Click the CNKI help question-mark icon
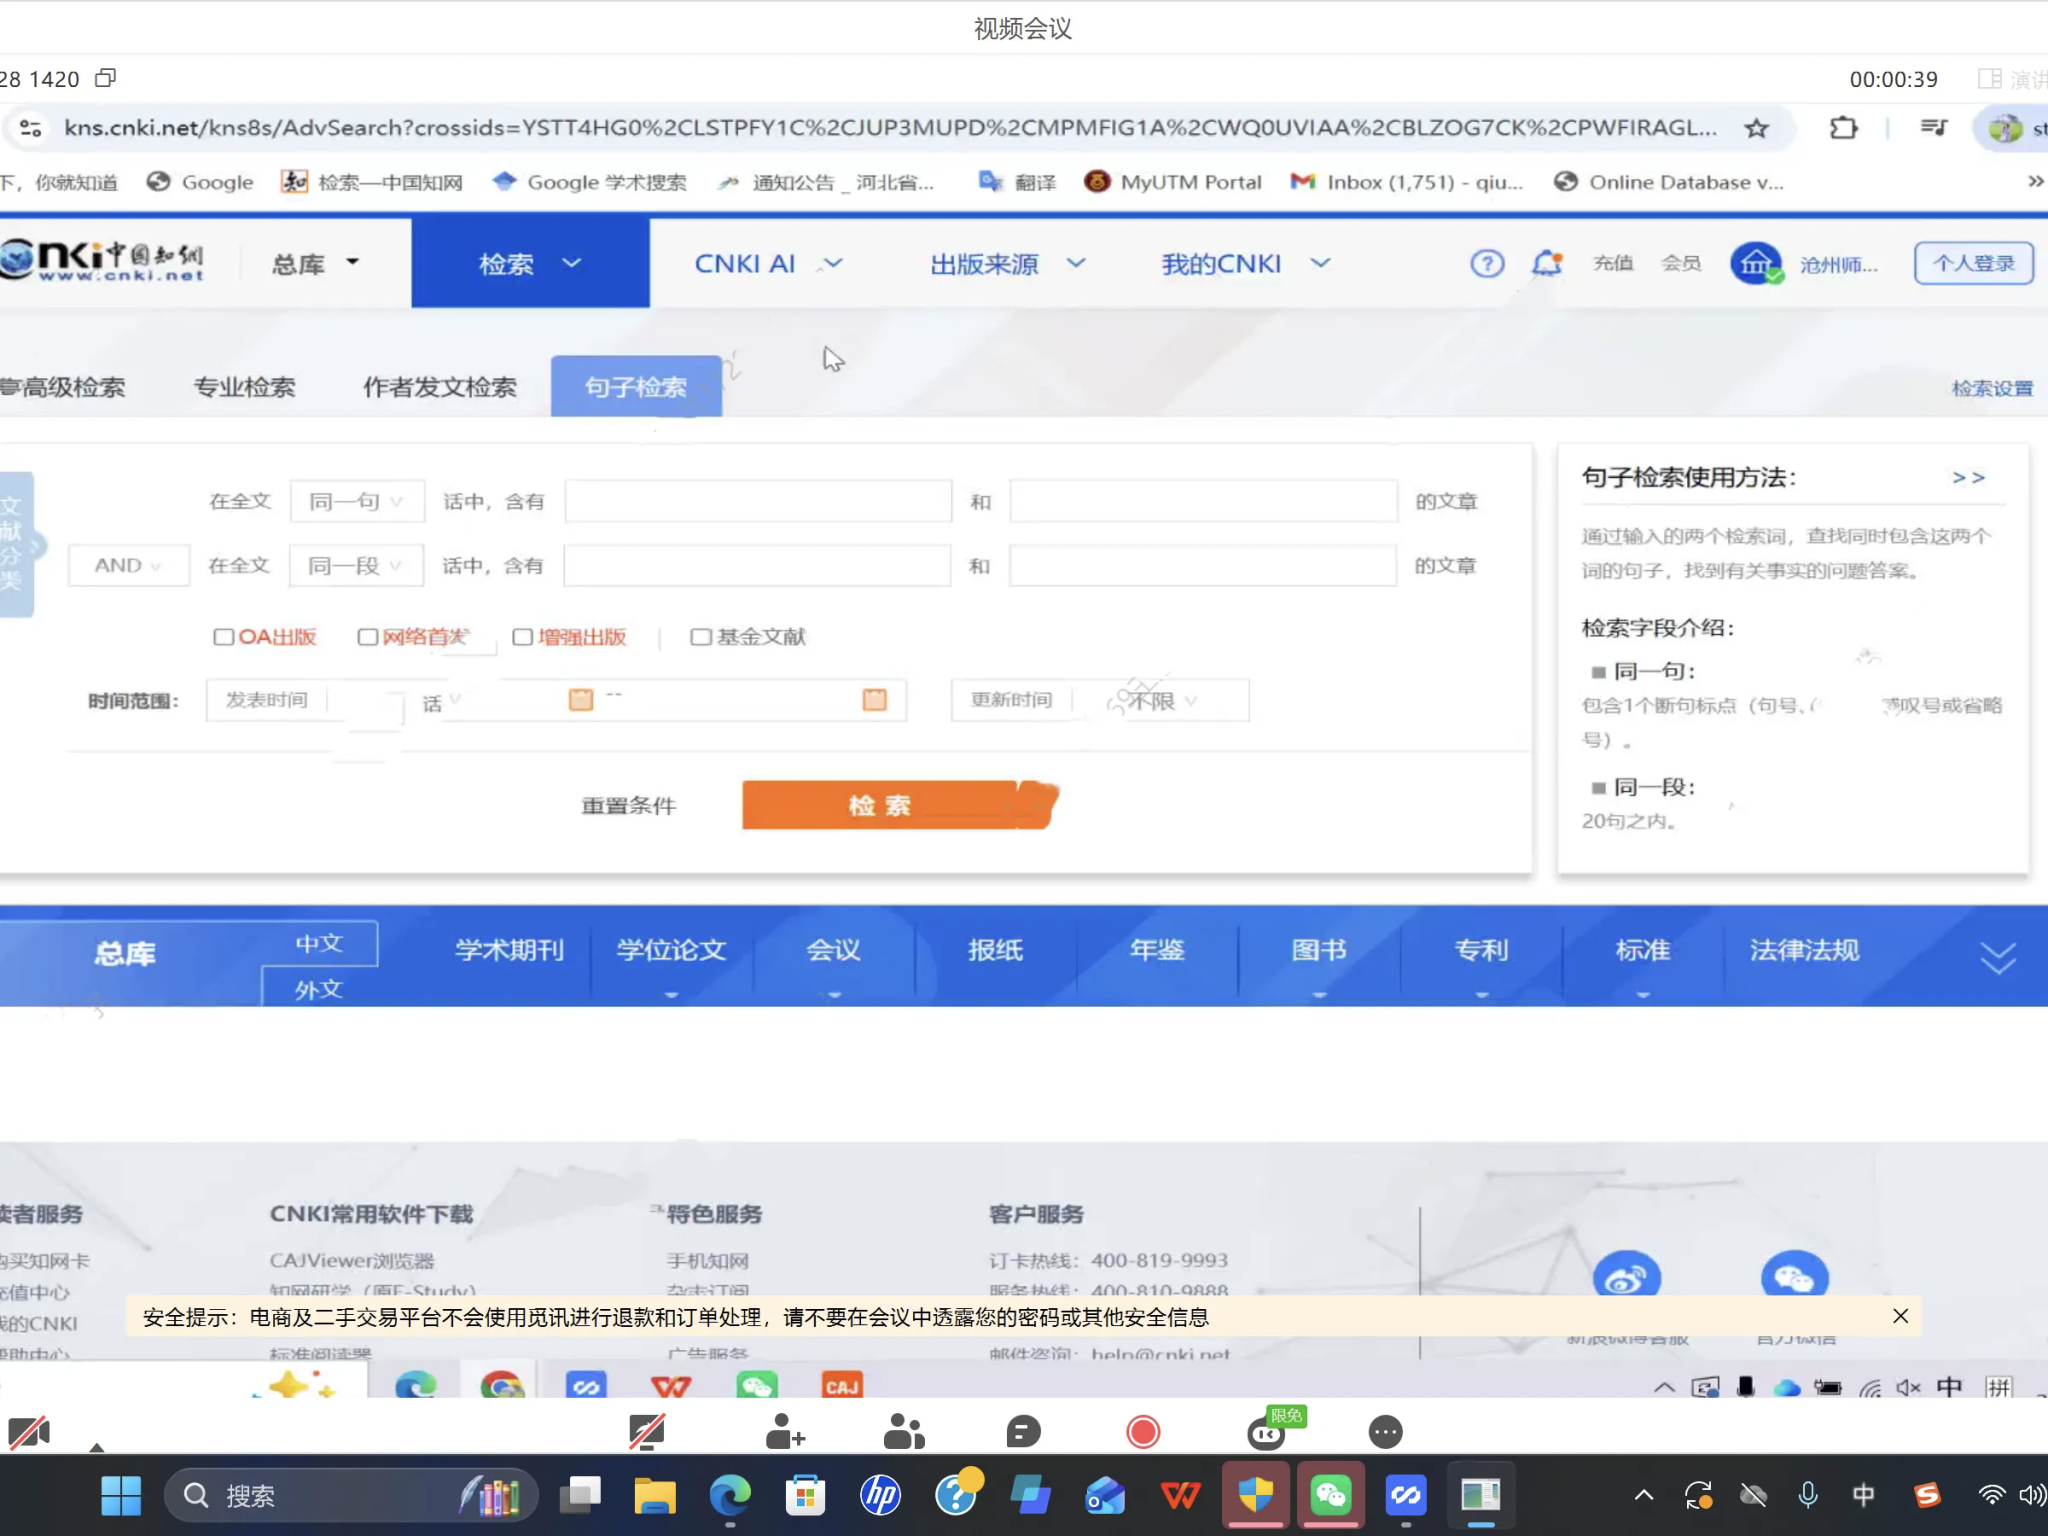The width and height of the screenshot is (2048, 1536). click(x=1486, y=263)
